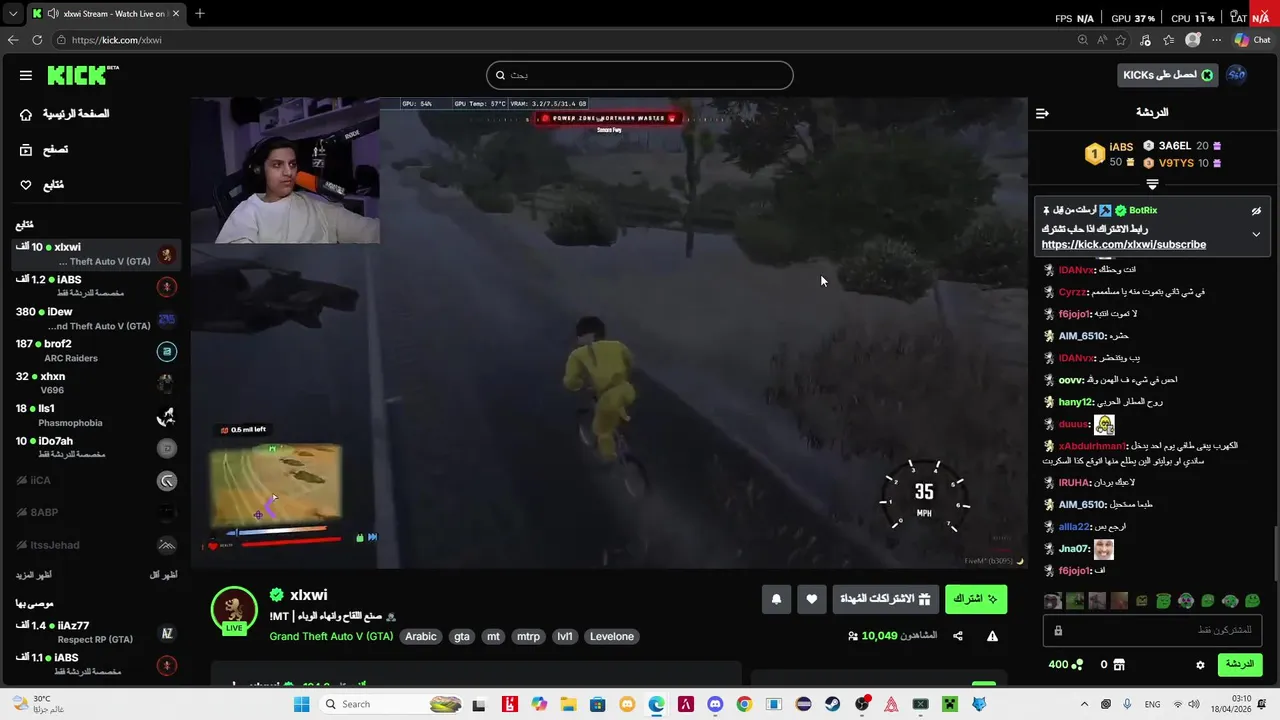Select the Levelone tag

tap(612, 636)
